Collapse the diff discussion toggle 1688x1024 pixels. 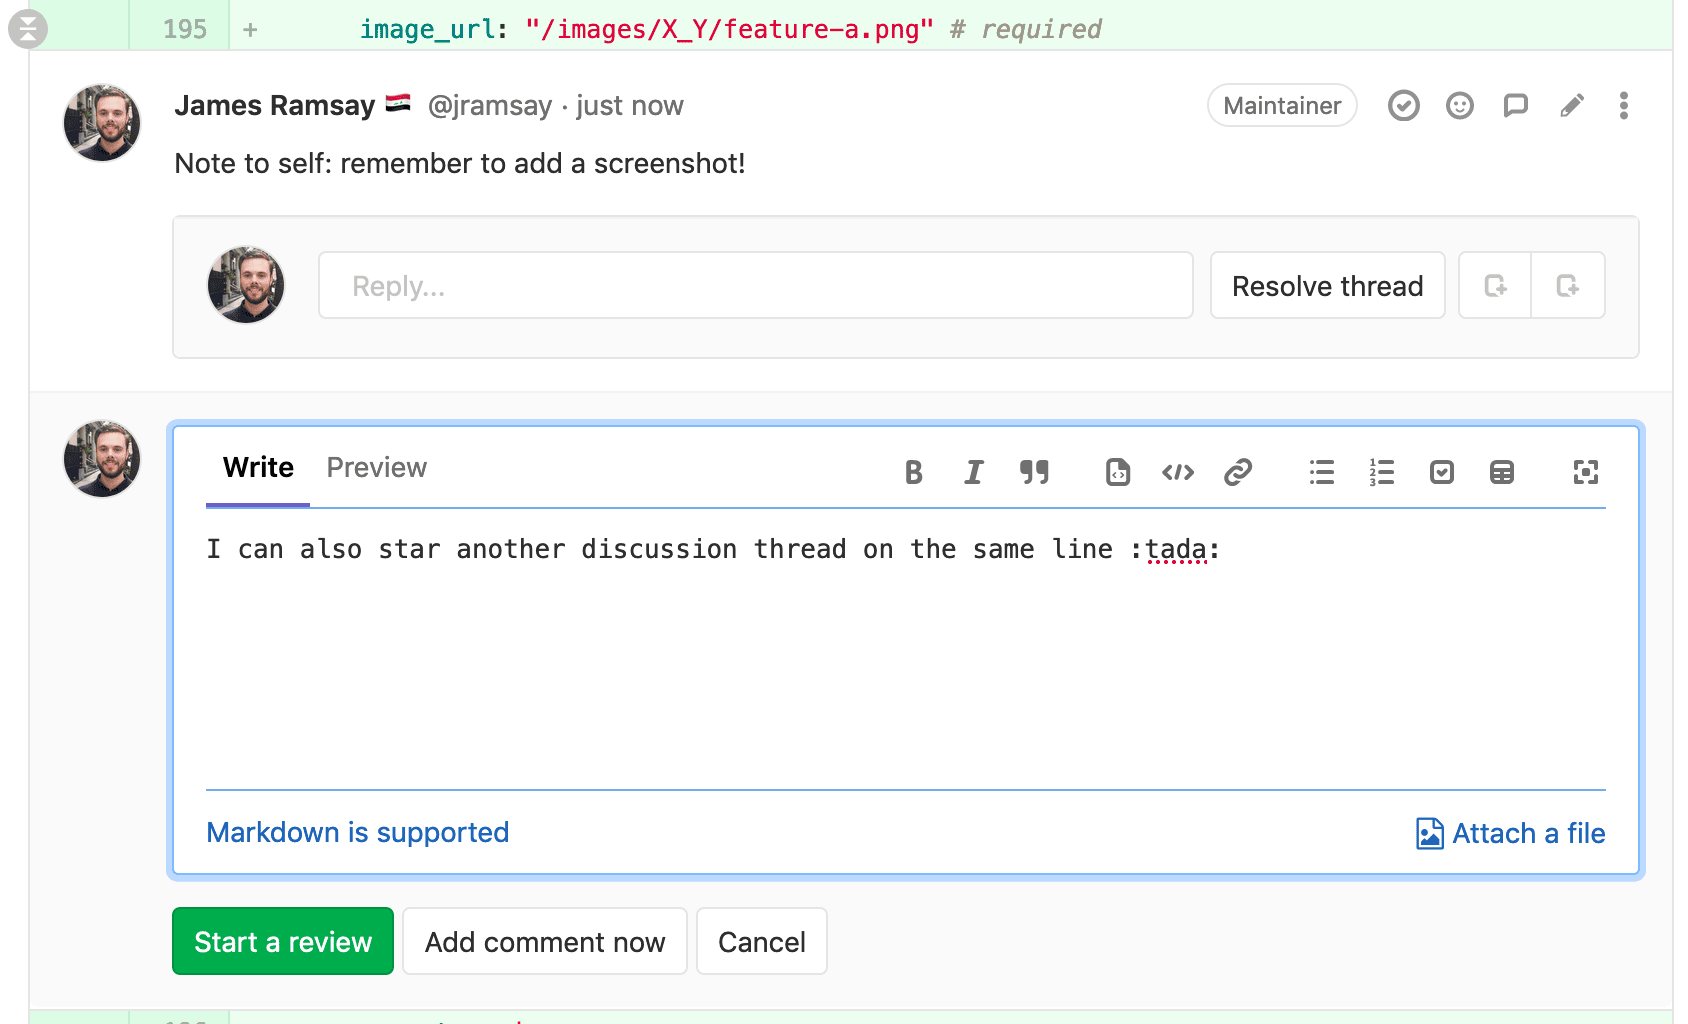point(28,29)
